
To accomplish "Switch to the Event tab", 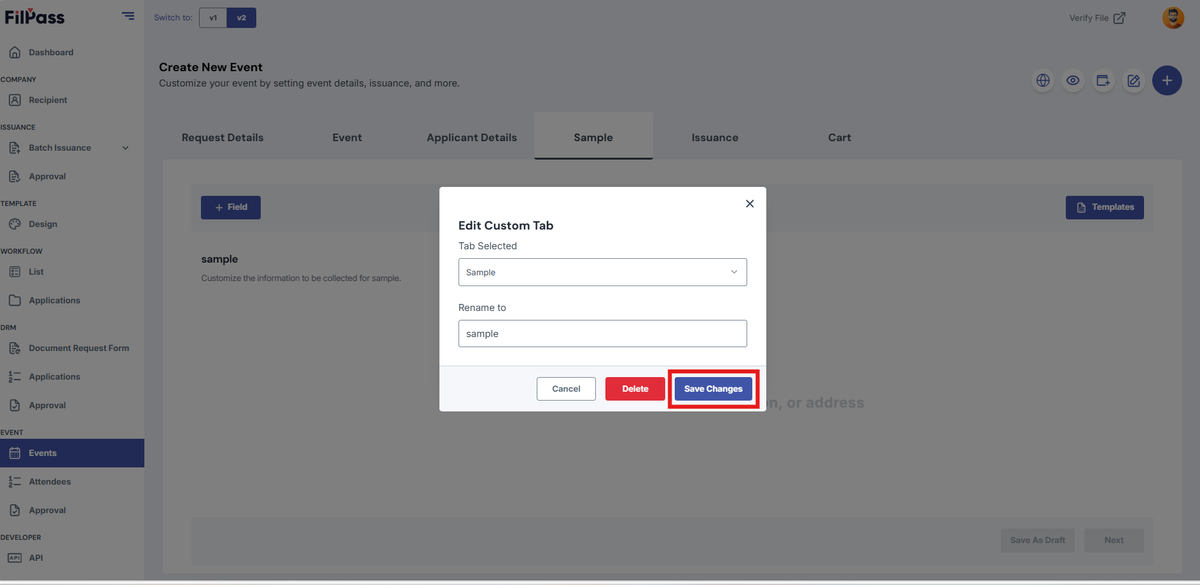I will click(x=347, y=137).
